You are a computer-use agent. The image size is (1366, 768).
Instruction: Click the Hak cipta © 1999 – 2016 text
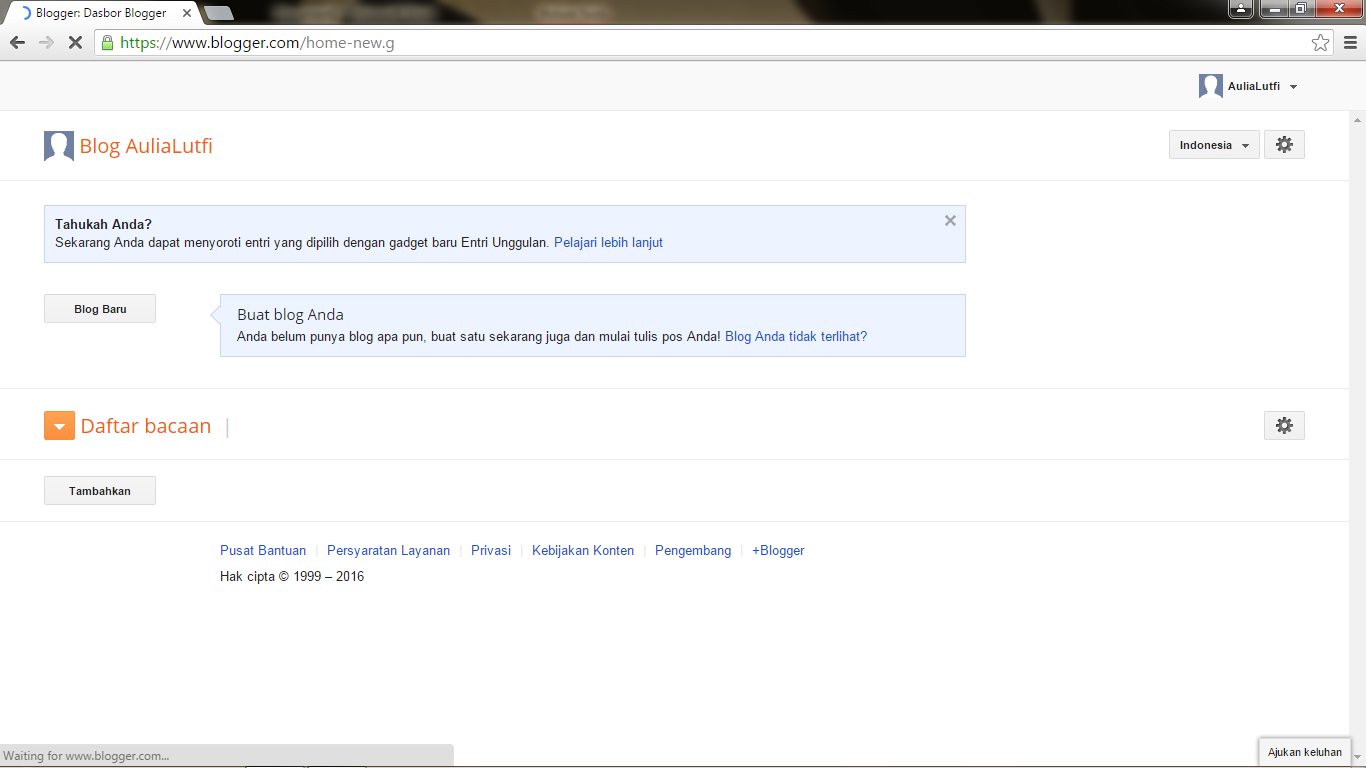292,576
